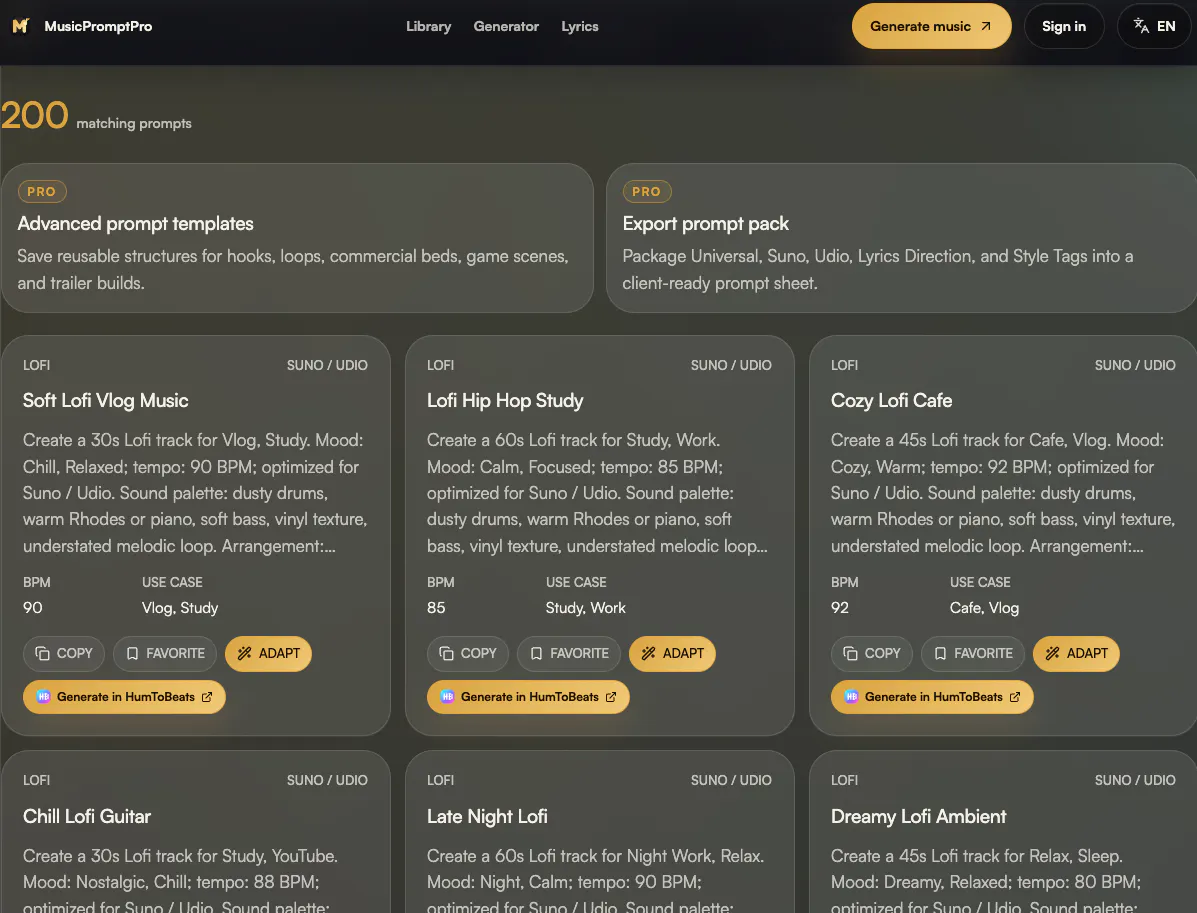Click Generate in HumToBeats text under Cozy Lofi Cafe
Viewport: 1197px width, 913px height.
point(934,697)
